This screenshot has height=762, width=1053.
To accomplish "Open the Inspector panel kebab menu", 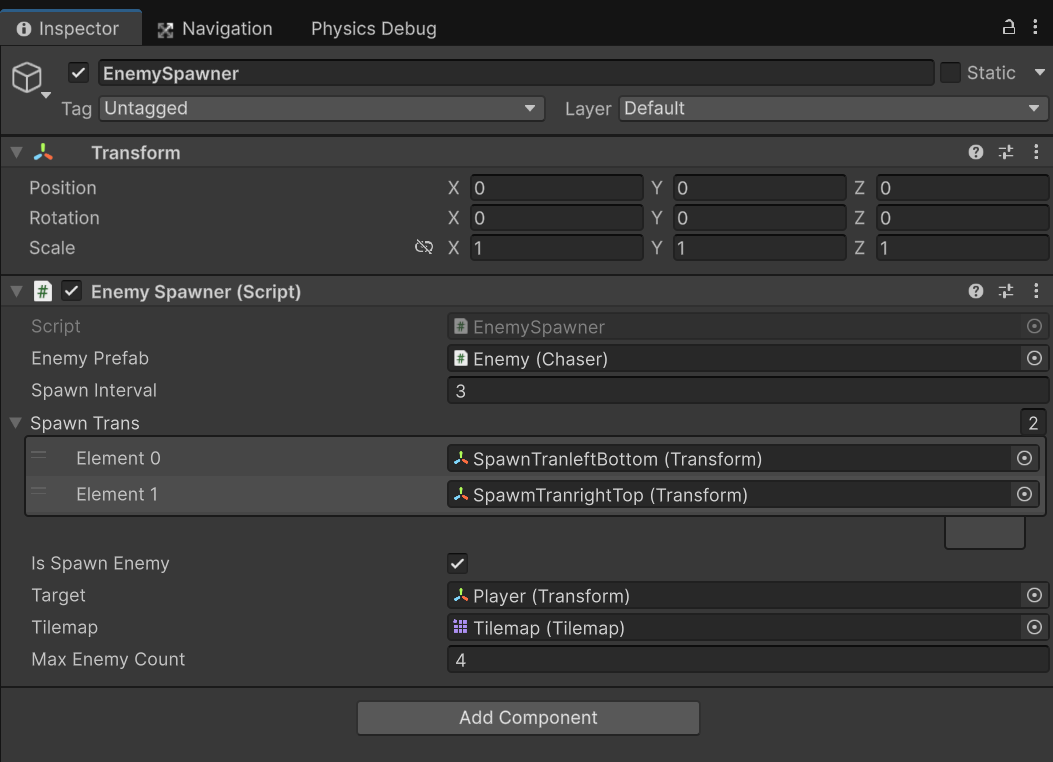I will (x=1036, y=27).
